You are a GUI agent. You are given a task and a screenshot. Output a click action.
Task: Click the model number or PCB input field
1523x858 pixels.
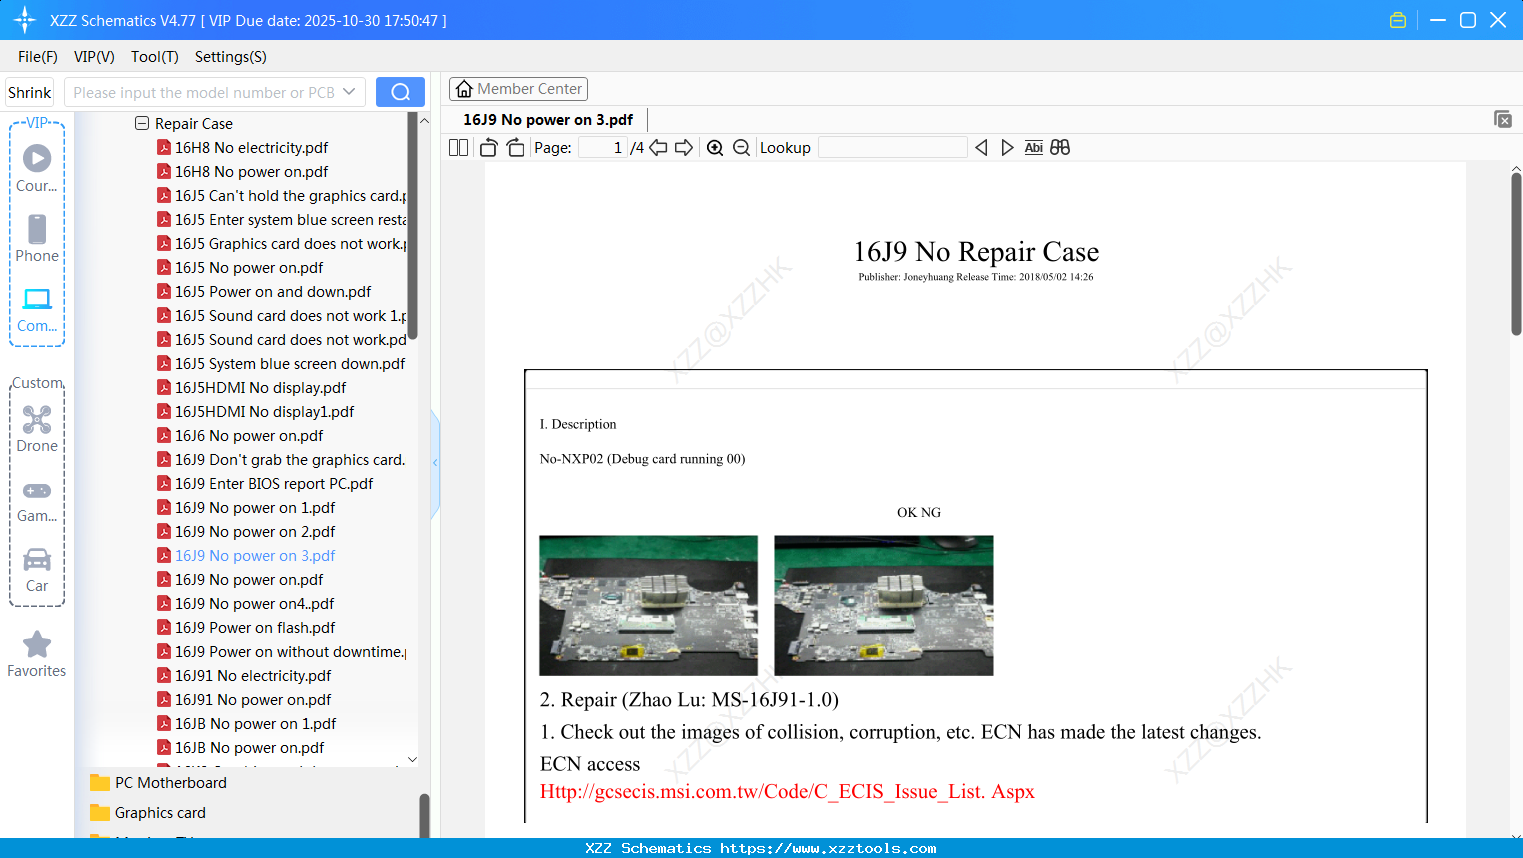(204, 92)
